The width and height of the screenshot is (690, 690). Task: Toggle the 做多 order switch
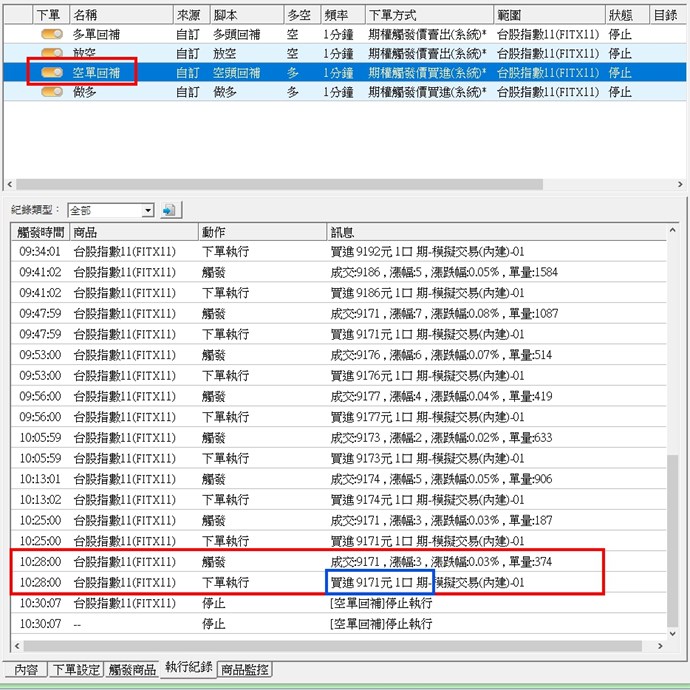coord(52,92)
